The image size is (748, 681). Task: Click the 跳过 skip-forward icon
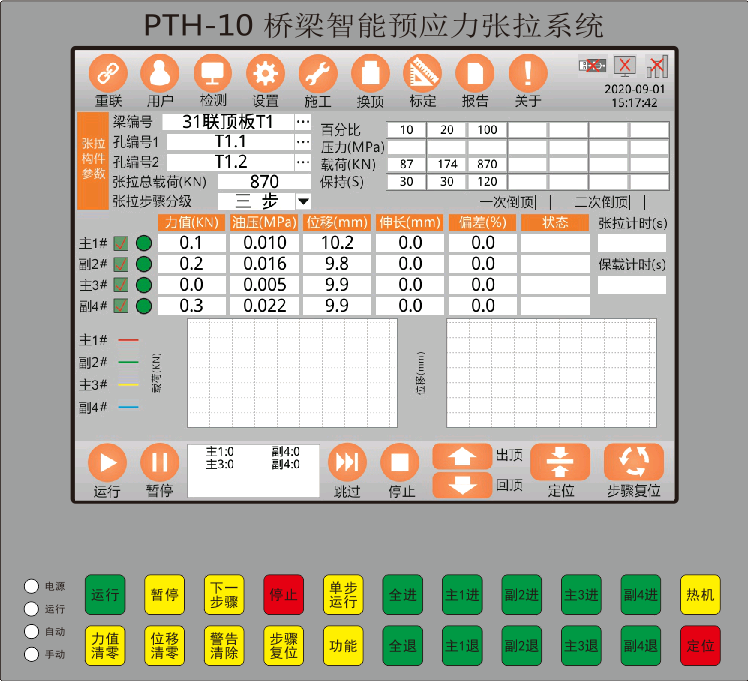tap(348, 463)
